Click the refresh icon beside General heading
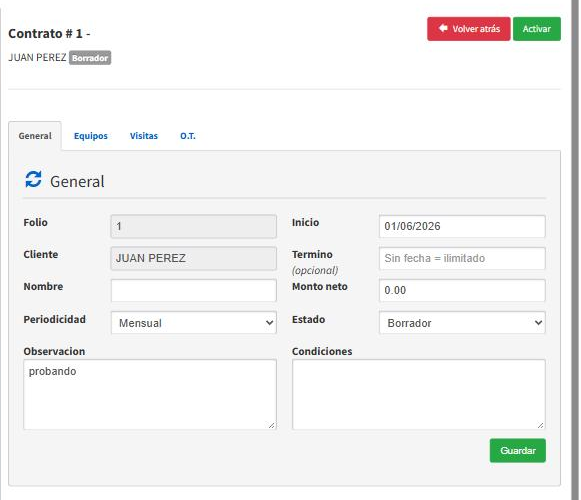Image resolution: width=581 pixels, height=500 pixels. 33,180
